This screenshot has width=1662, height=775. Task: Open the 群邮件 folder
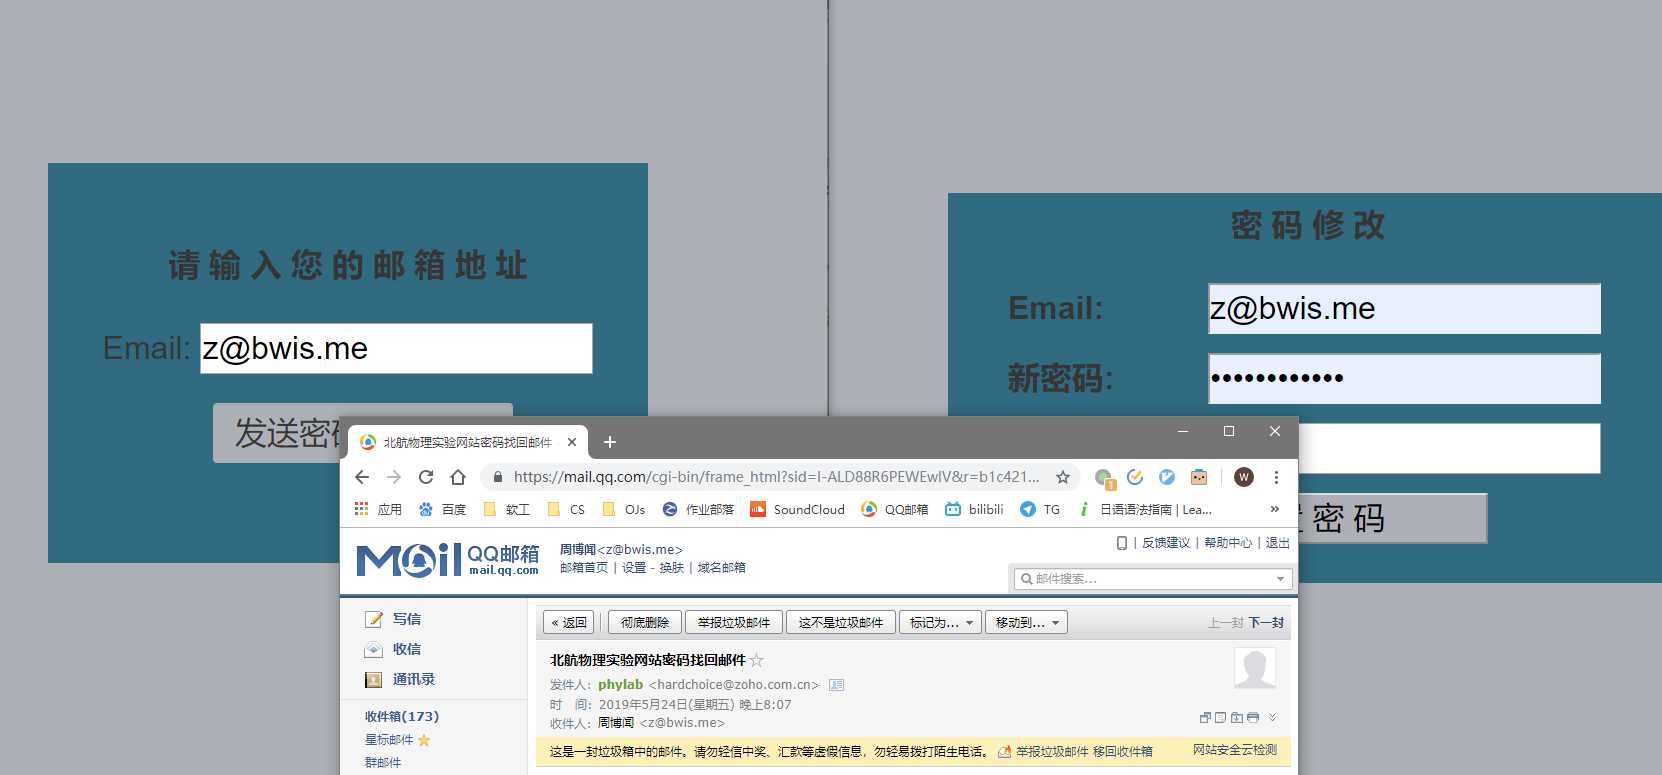click(x=383, y=762)
